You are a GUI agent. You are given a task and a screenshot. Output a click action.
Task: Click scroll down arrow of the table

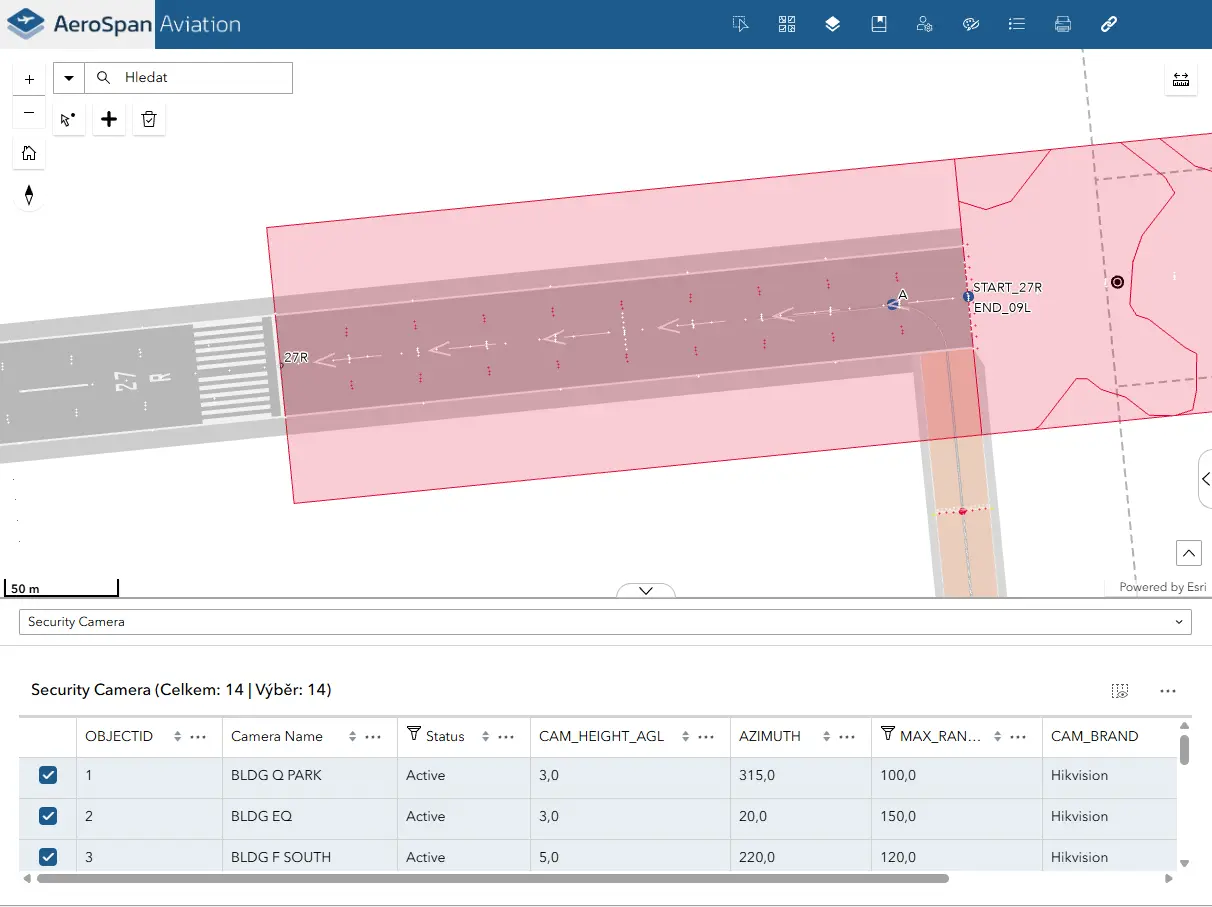(x=1184, y=863)
